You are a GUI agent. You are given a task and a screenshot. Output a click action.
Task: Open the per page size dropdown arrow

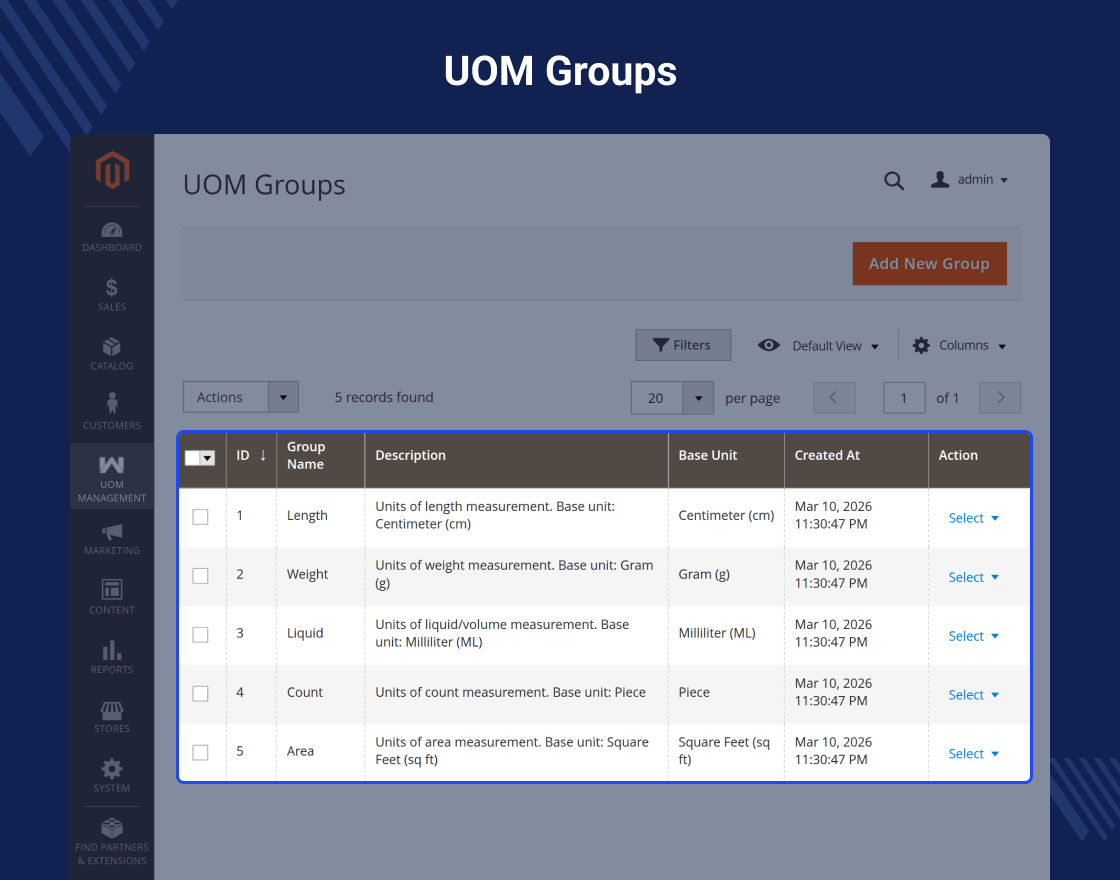699,398
